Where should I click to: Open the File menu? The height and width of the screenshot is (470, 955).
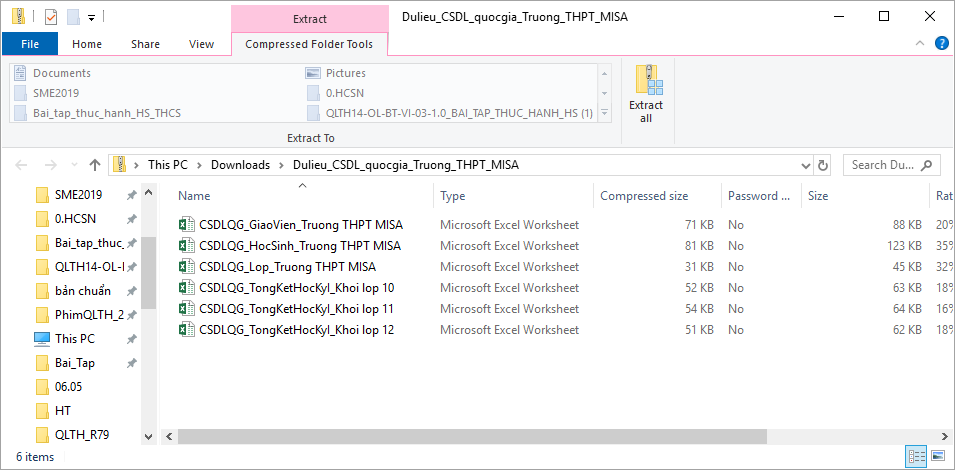tap(30, 44)
